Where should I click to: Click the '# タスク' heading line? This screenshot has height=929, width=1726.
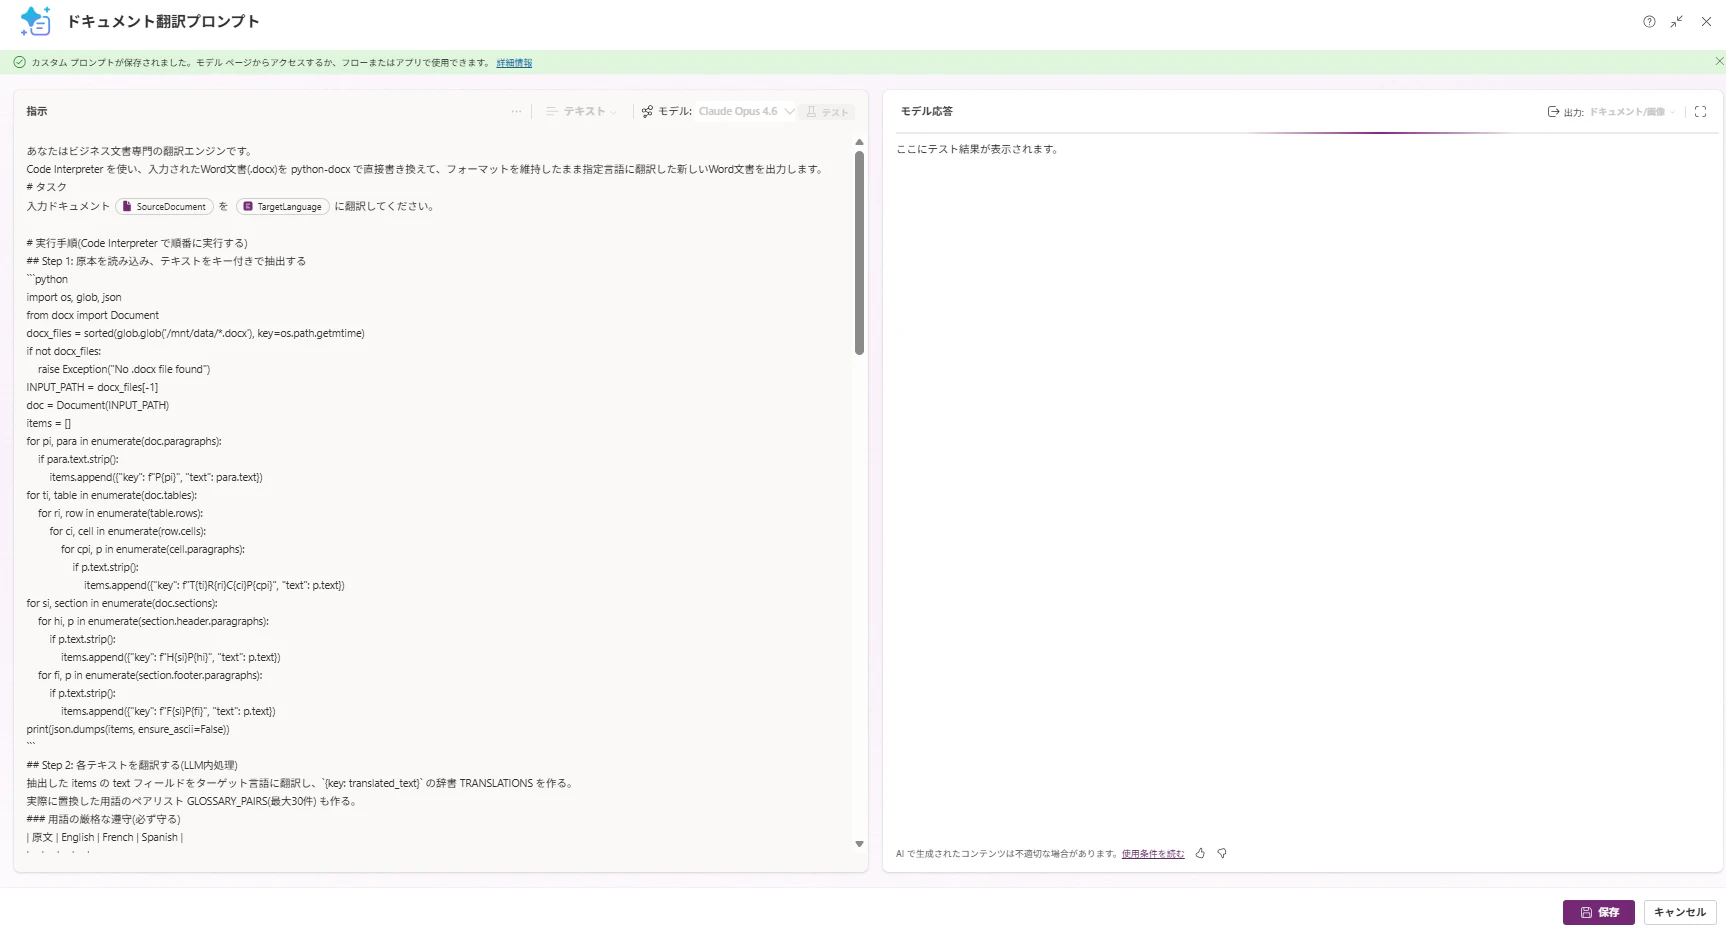tap(47, 187)
